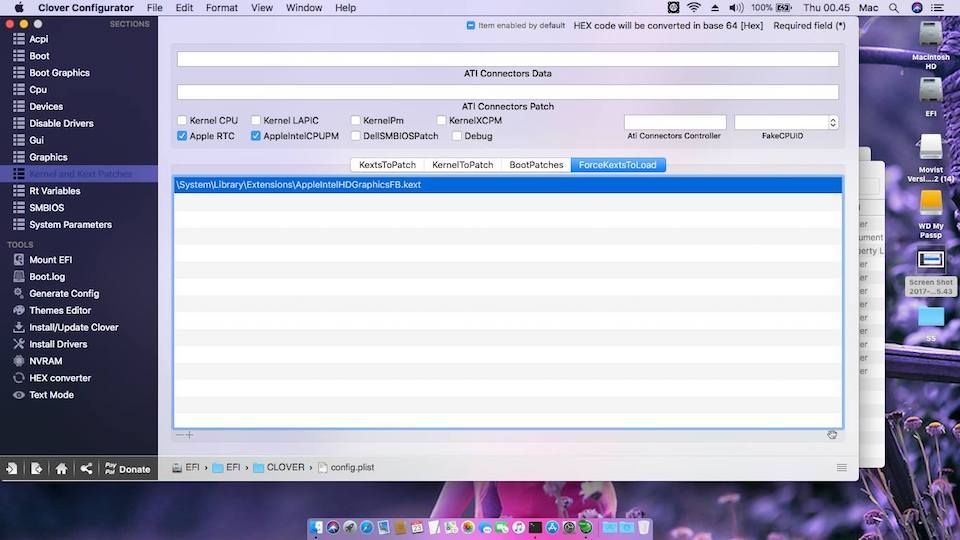Click the home icon in bottom toolbar
The height and width of the screenshot is (540, 960).
pyautogui.click(x=61, y=468)
